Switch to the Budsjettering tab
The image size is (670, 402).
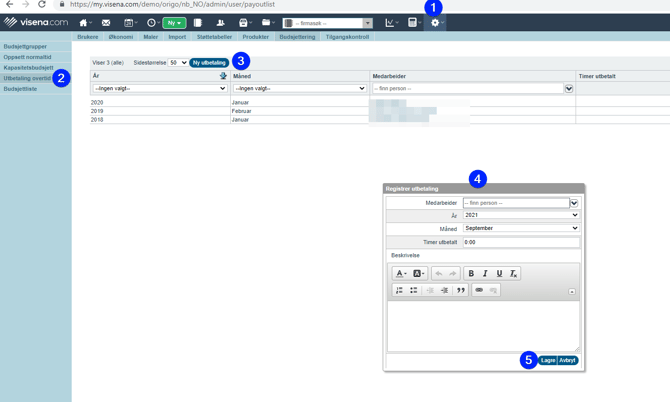[297, 37]
